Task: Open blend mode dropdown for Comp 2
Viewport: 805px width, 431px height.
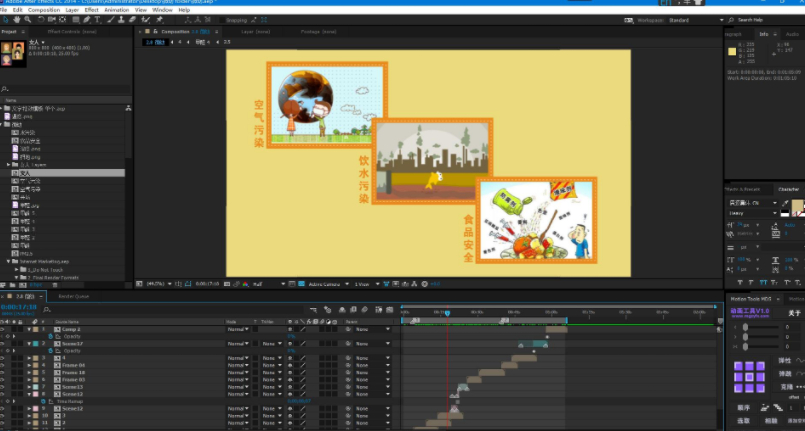Action: pos(238,329)
